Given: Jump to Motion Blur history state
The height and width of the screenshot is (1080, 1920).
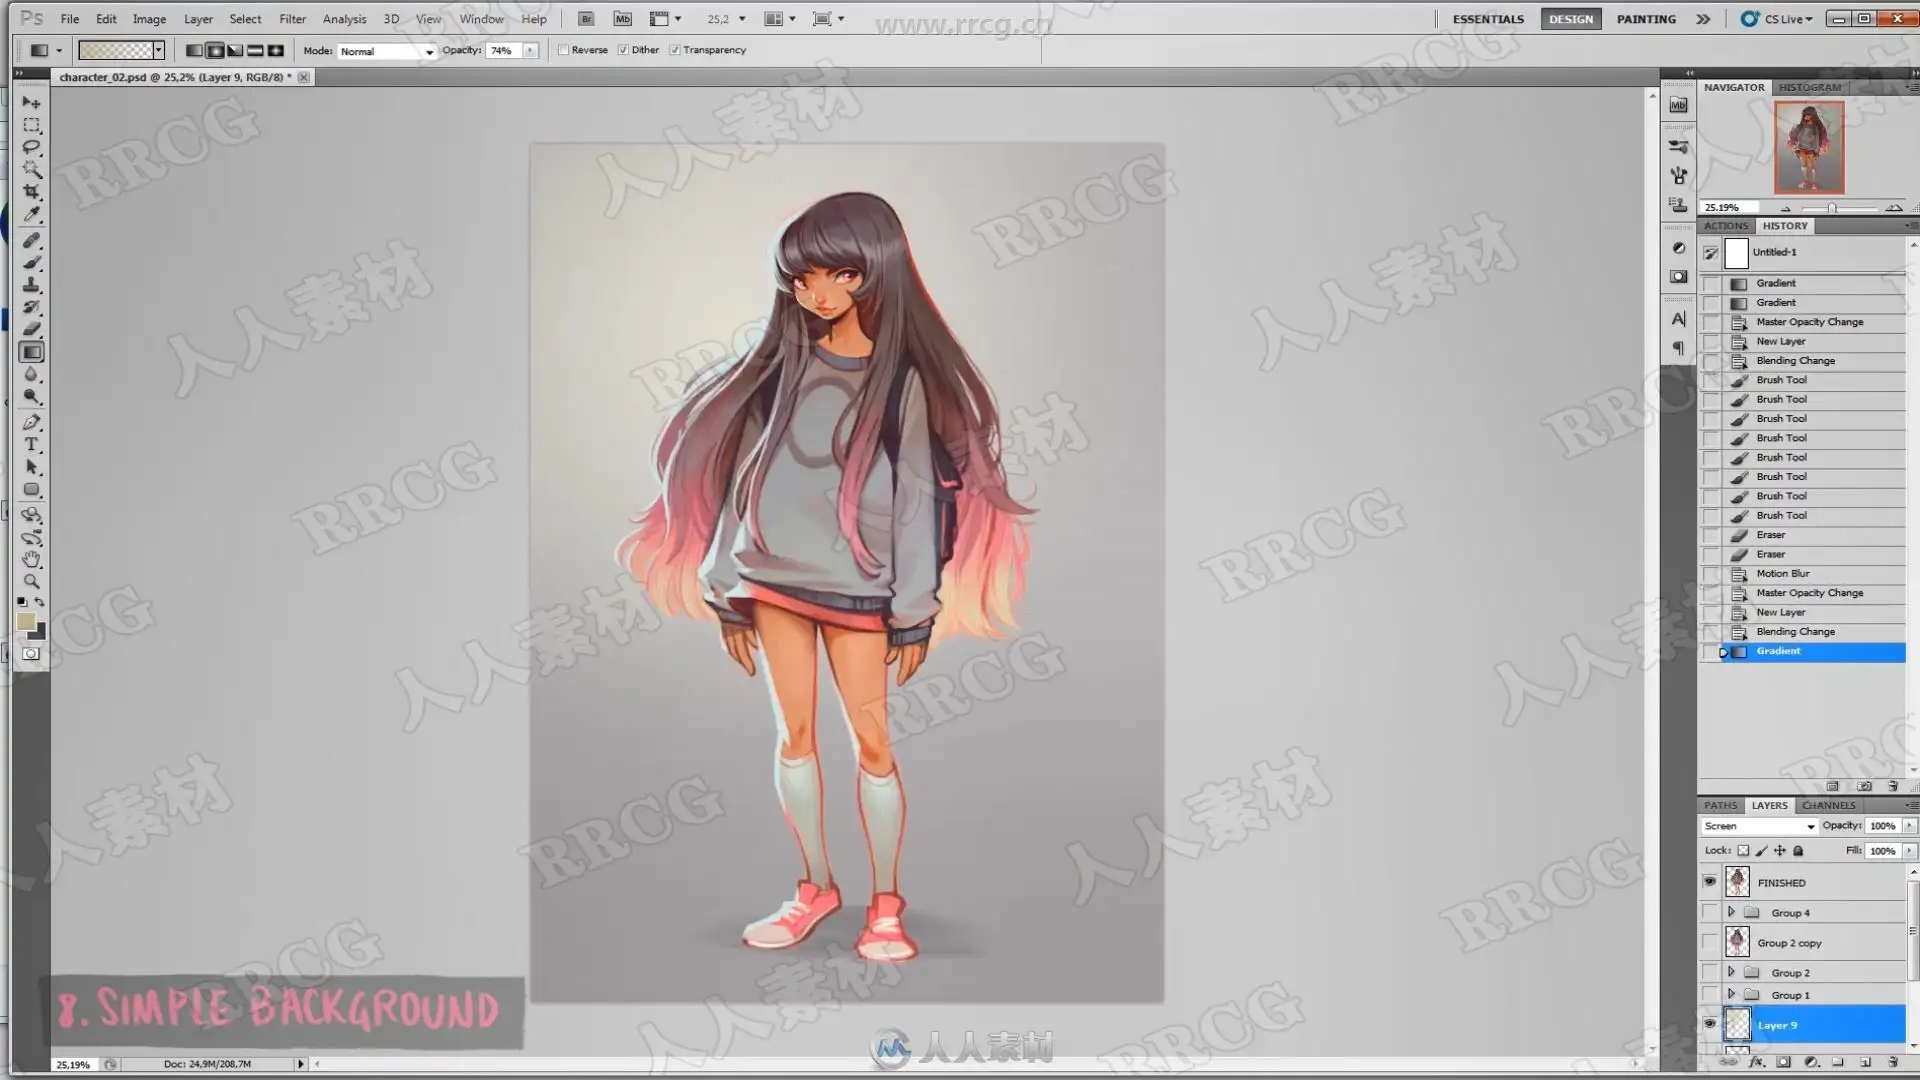Looking at the screenshot, I should point(1782,573).
